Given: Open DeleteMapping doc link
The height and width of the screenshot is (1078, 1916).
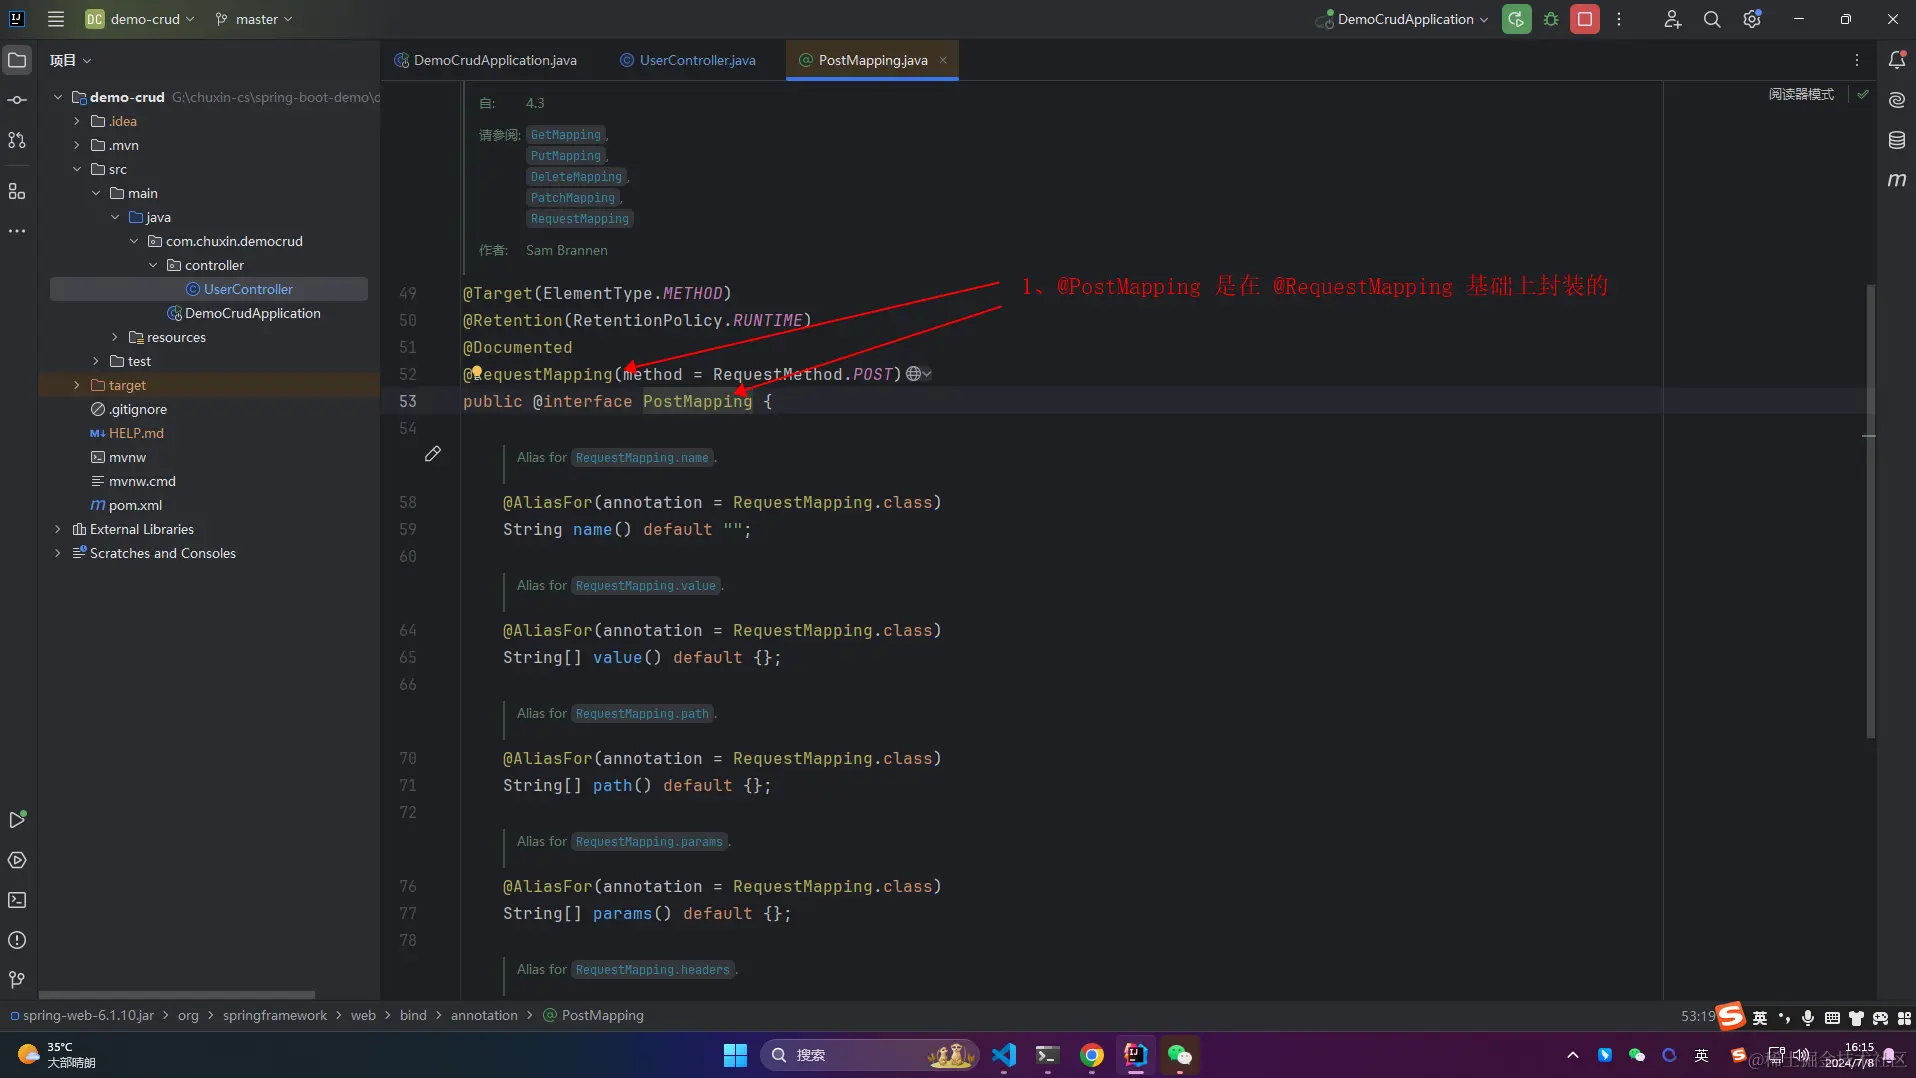Looking at the screenshot, I should [576, 177].
